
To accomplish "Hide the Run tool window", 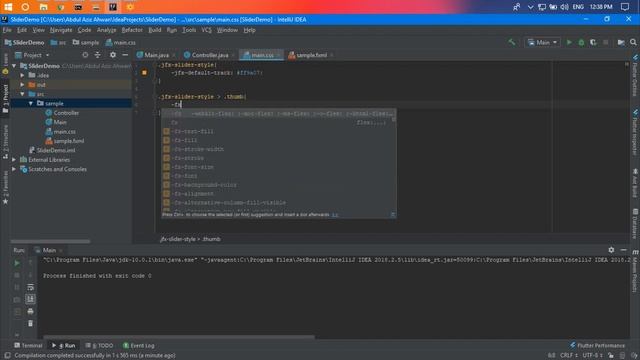I will point(623,250).
